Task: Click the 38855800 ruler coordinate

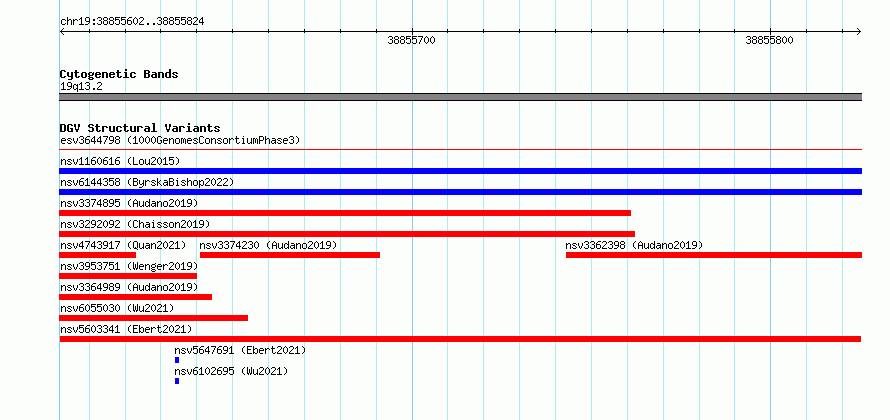Action: [769, 40]
